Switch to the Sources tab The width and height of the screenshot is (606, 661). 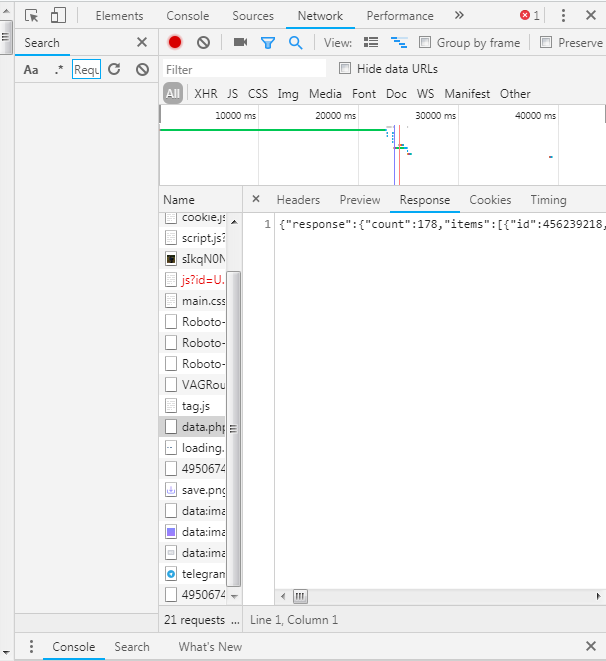(x=253, y=16)
